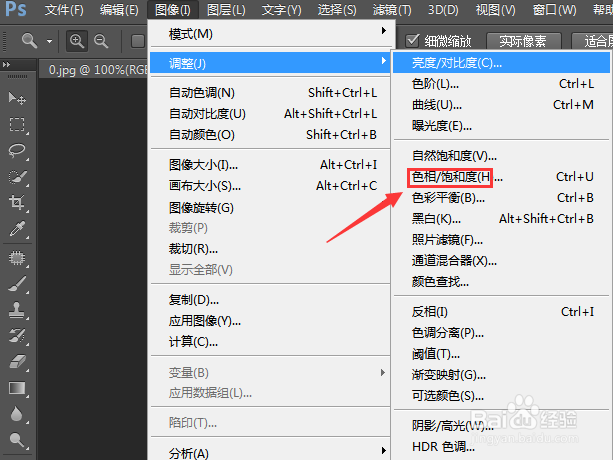Choose 渐变映射(G)... adjustment
613x460 pixels.
tap(501, 375)
